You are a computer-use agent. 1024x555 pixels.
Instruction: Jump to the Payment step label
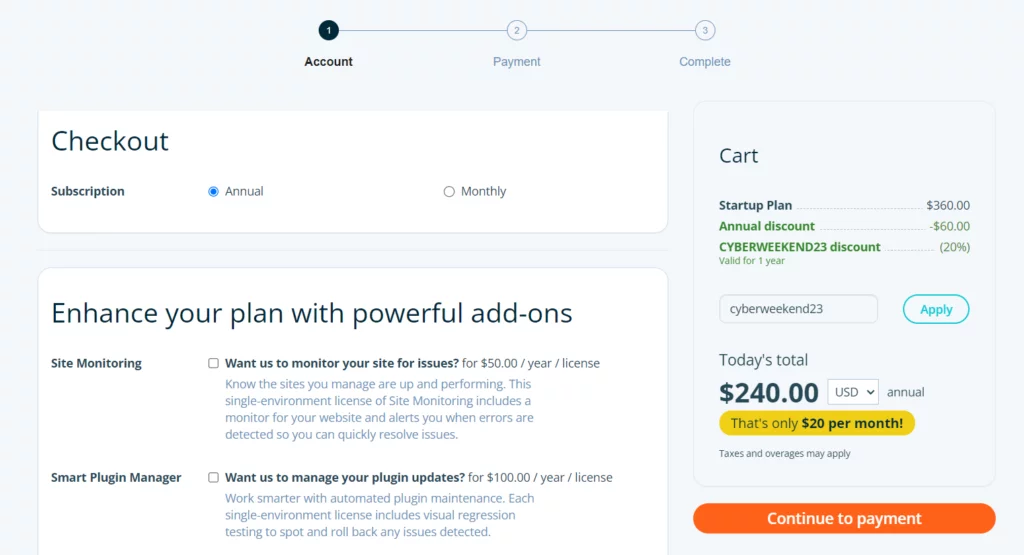[x=516, y=62]
